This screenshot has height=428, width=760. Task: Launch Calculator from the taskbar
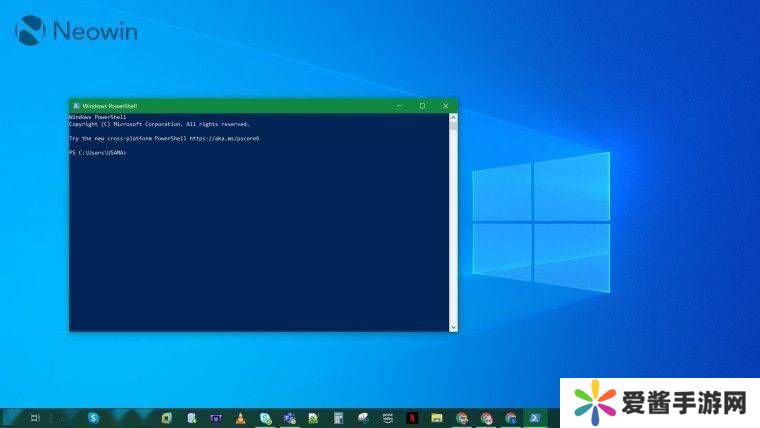click(338, 418)
